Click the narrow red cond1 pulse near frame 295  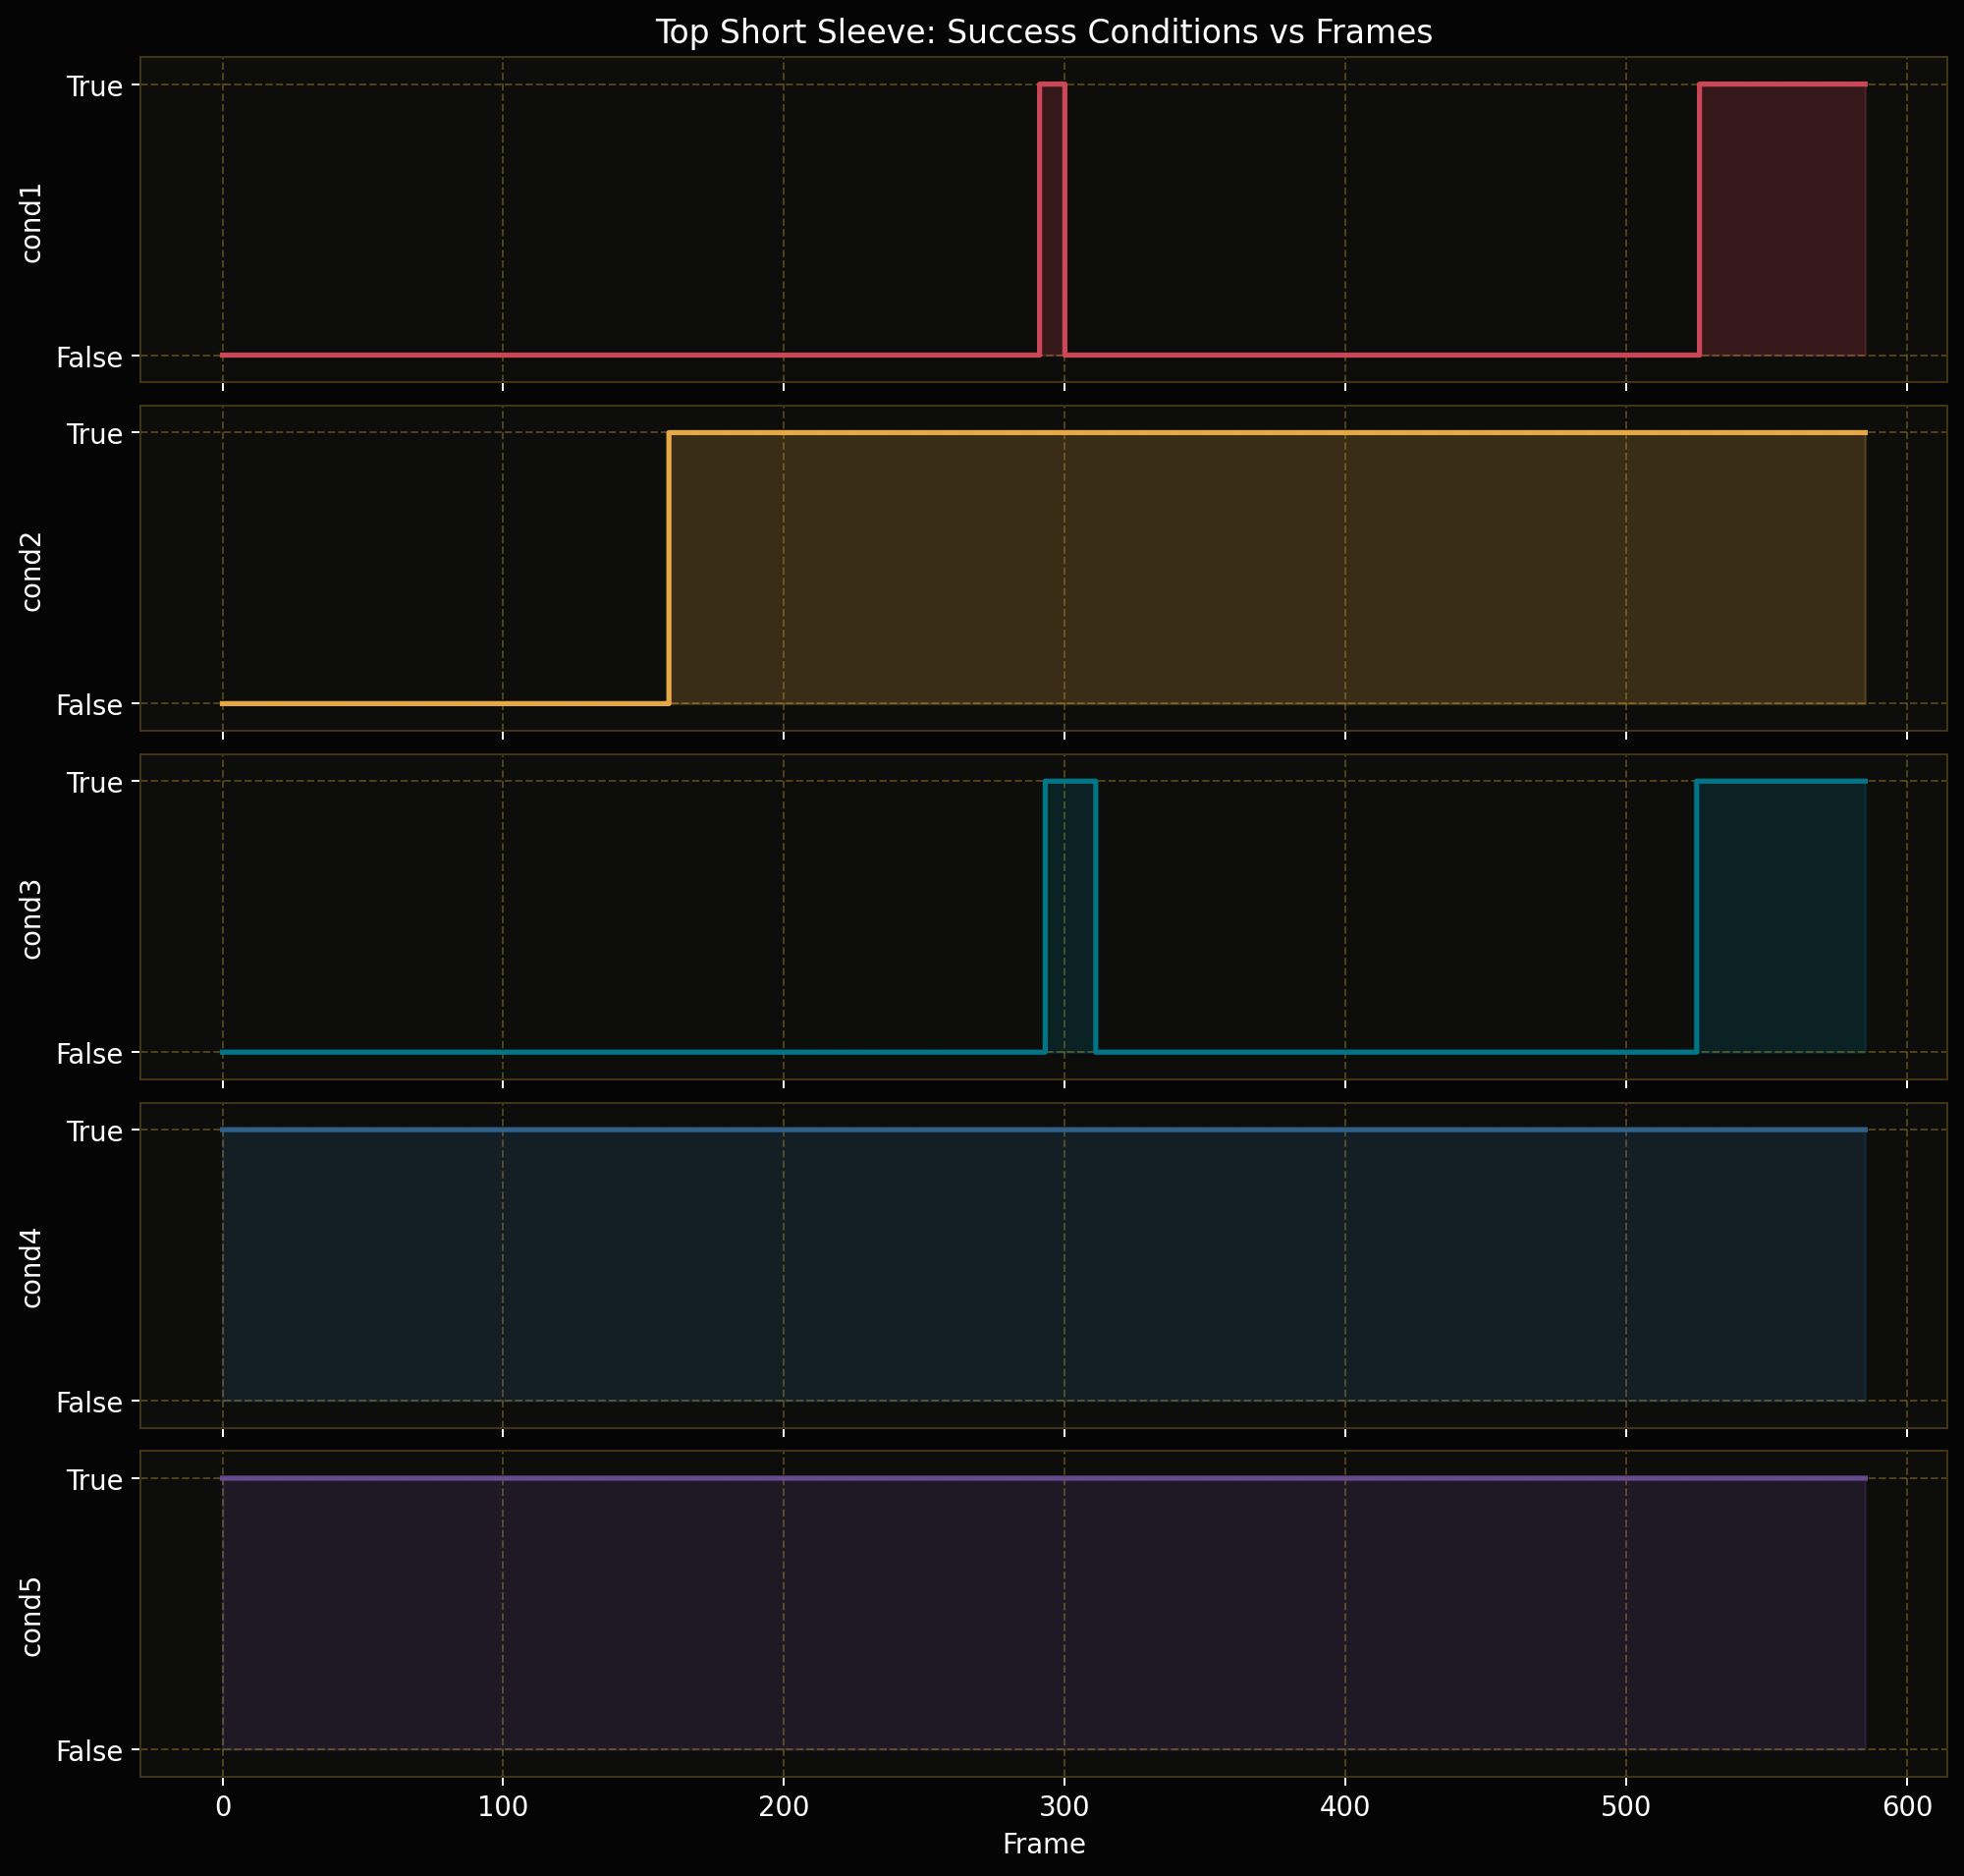pyautogui.click(x=1052, y=220)
